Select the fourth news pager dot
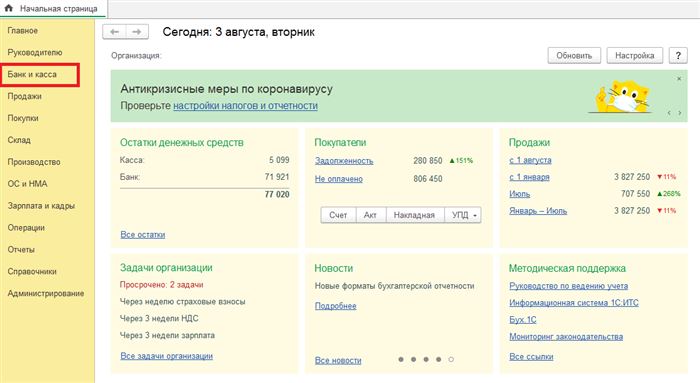Viewport: 700px width, 383px height. pyautogui.click(x=438, y=359)
